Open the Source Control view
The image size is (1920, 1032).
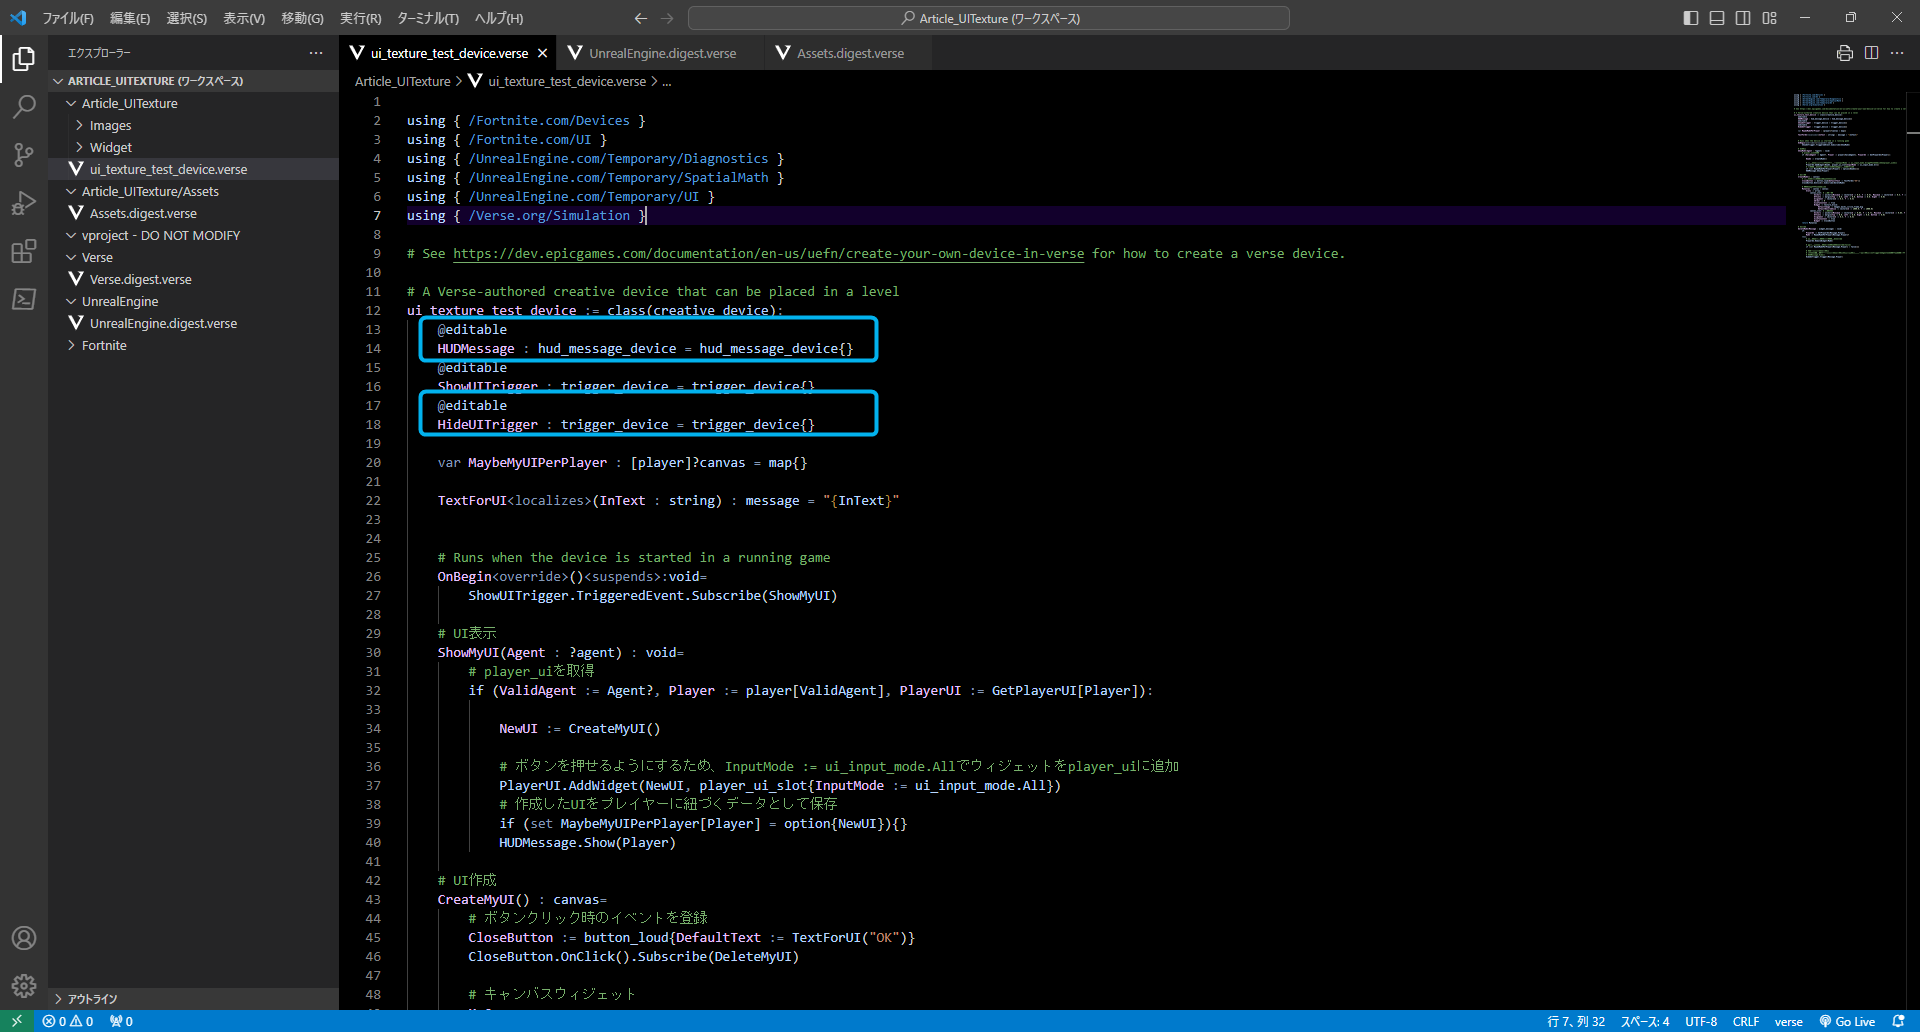click(x=24, y=154)
